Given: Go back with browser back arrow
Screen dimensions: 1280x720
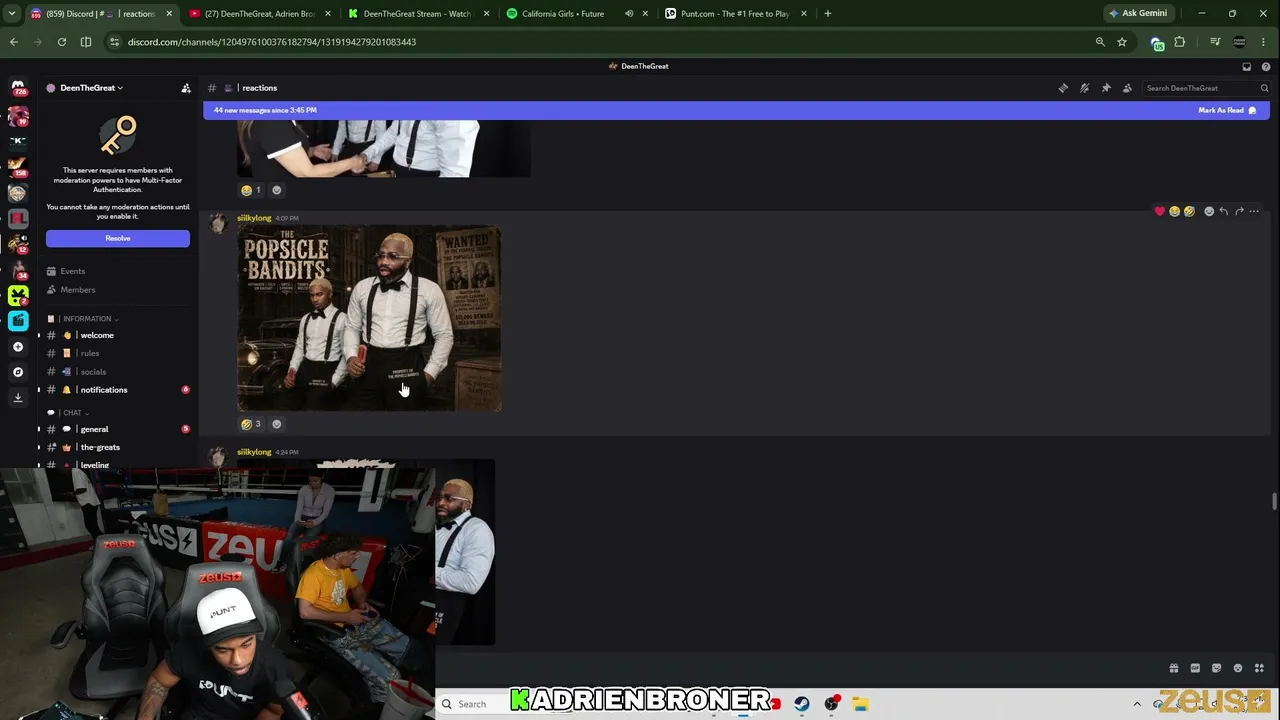Looking at the screenshot, I should pos(14,42).
